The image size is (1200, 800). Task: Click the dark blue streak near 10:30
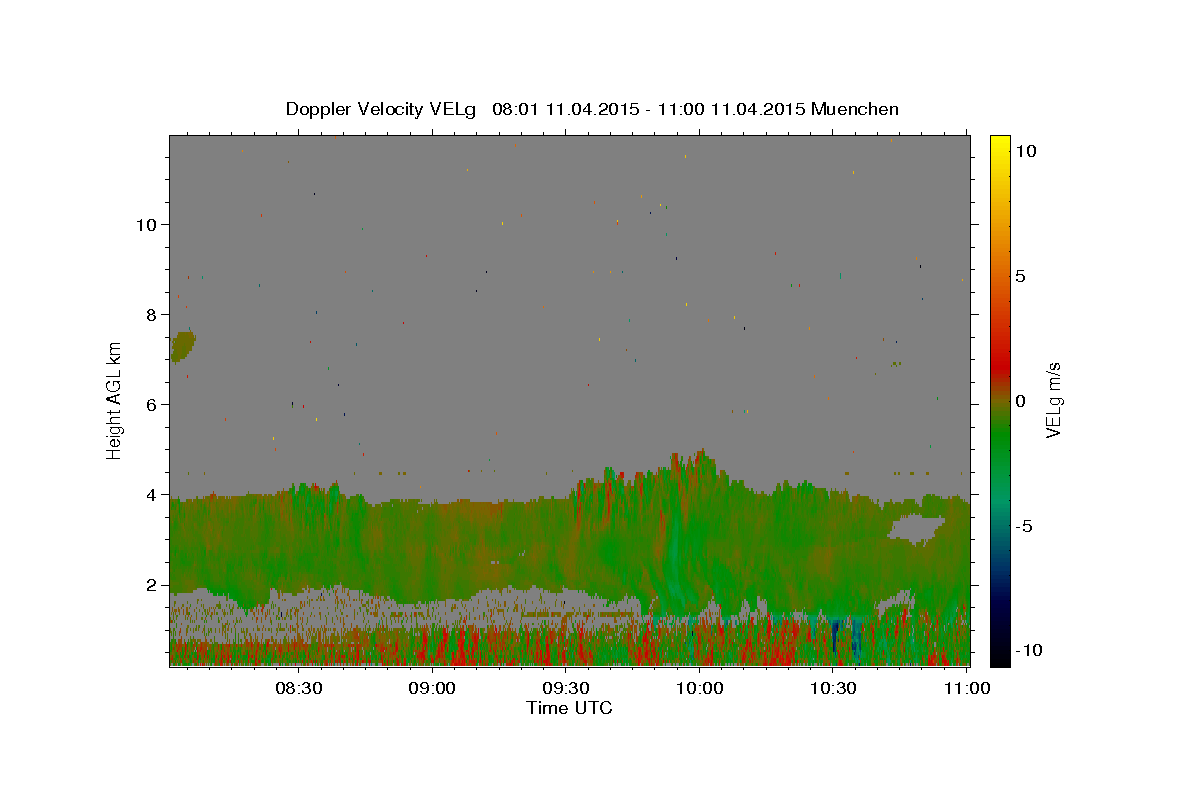tap(836, 637)
